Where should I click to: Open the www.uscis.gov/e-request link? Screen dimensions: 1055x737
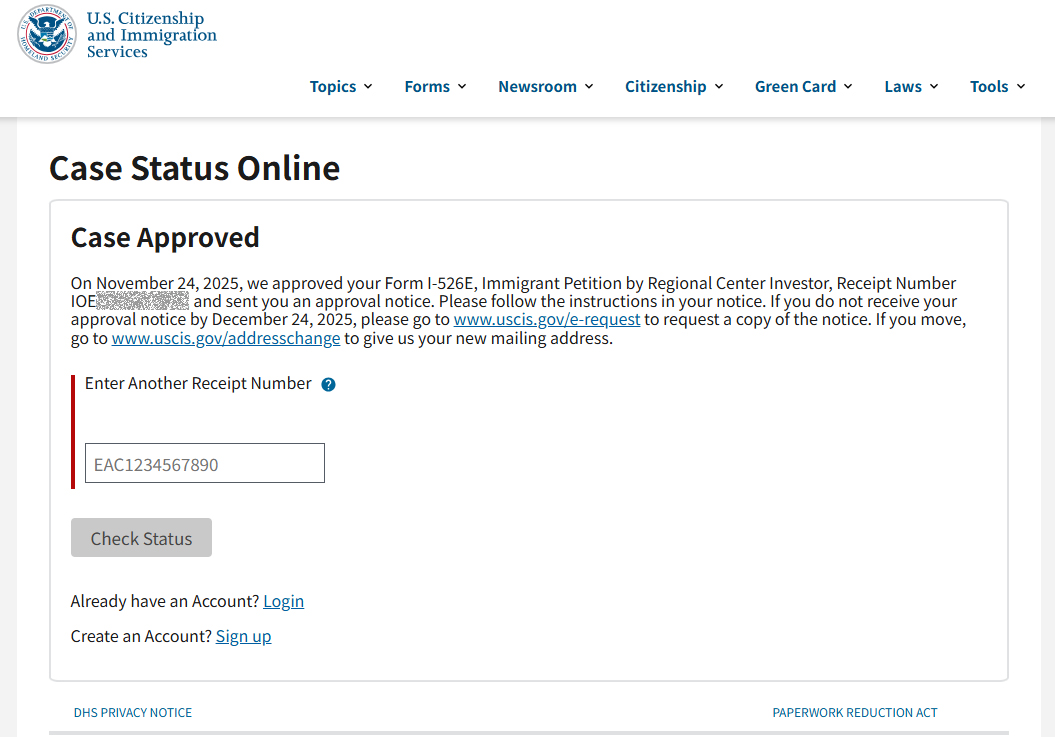click(547, 319)
